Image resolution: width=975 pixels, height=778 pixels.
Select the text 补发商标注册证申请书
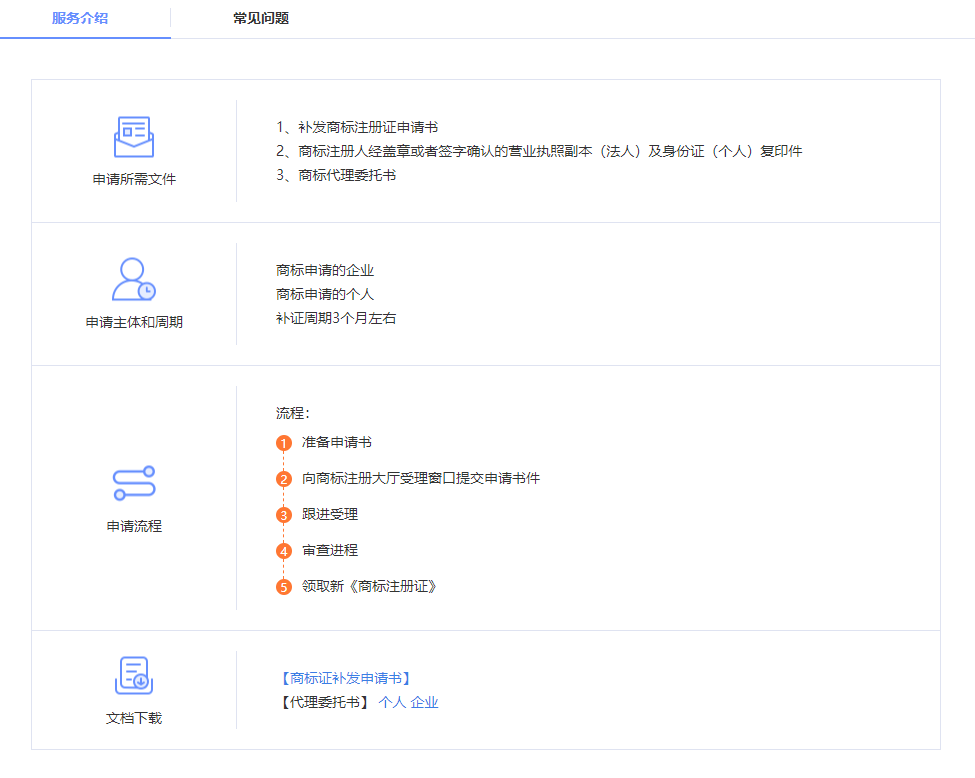368,127
